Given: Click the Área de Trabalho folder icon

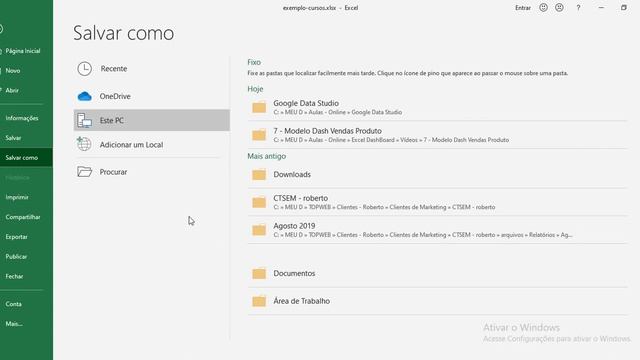Looking at the screenshot, I should (259, 301).
